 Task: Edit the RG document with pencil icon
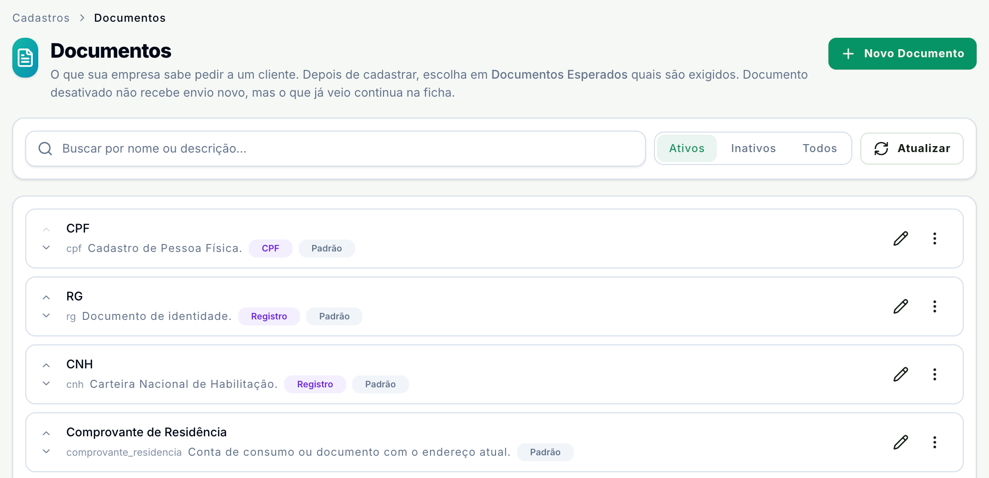coord(901,306)
